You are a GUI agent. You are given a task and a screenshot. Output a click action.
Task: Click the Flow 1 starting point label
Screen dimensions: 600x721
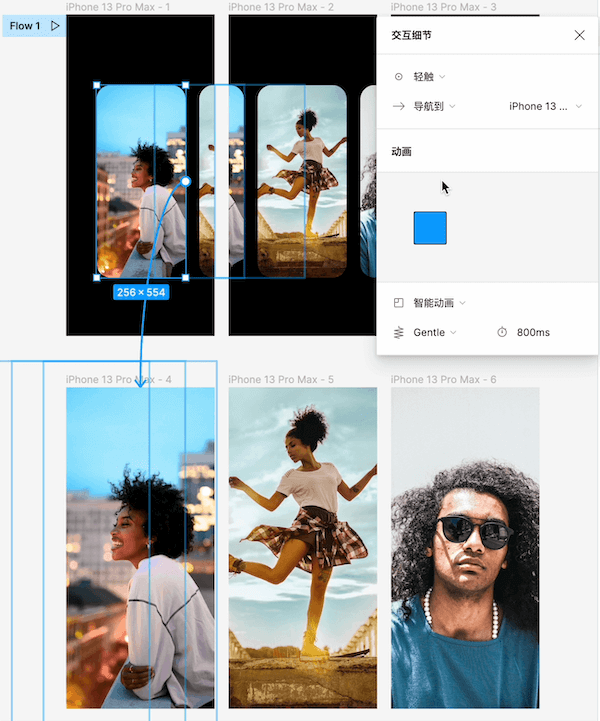[25, 26]
